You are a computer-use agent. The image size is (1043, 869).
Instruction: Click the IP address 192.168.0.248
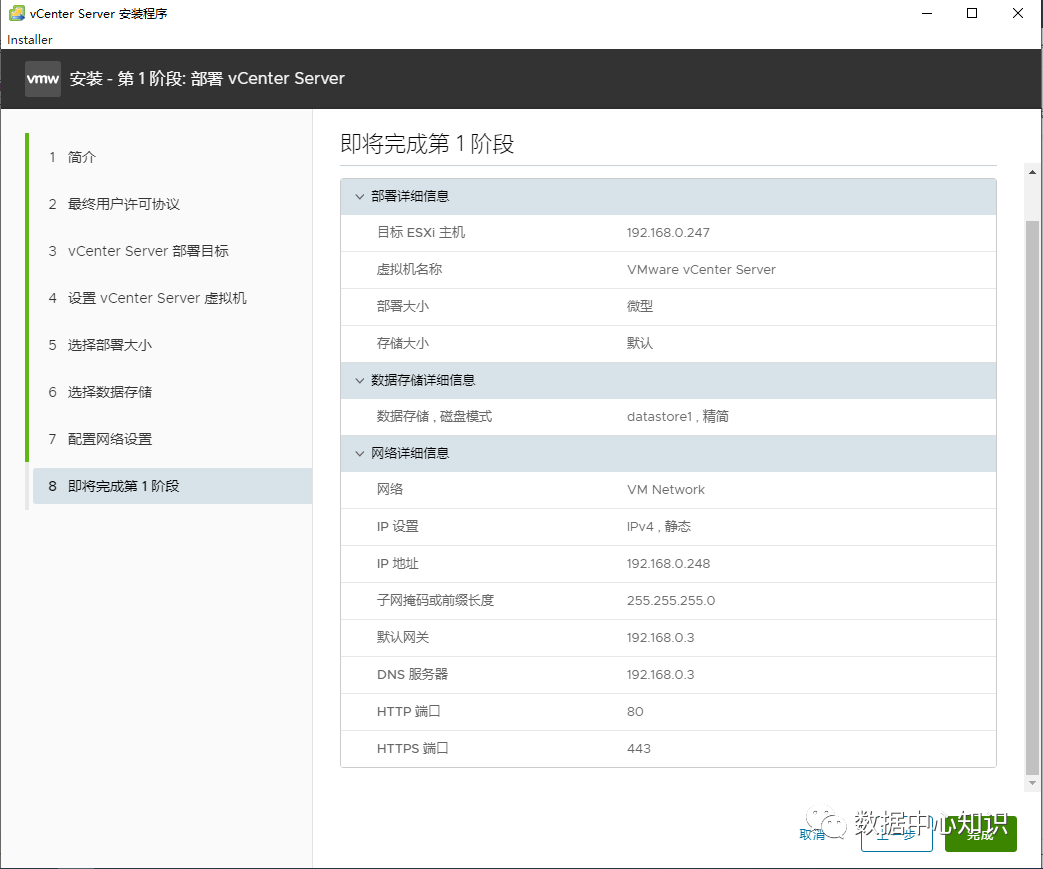[x=669, y=564]
